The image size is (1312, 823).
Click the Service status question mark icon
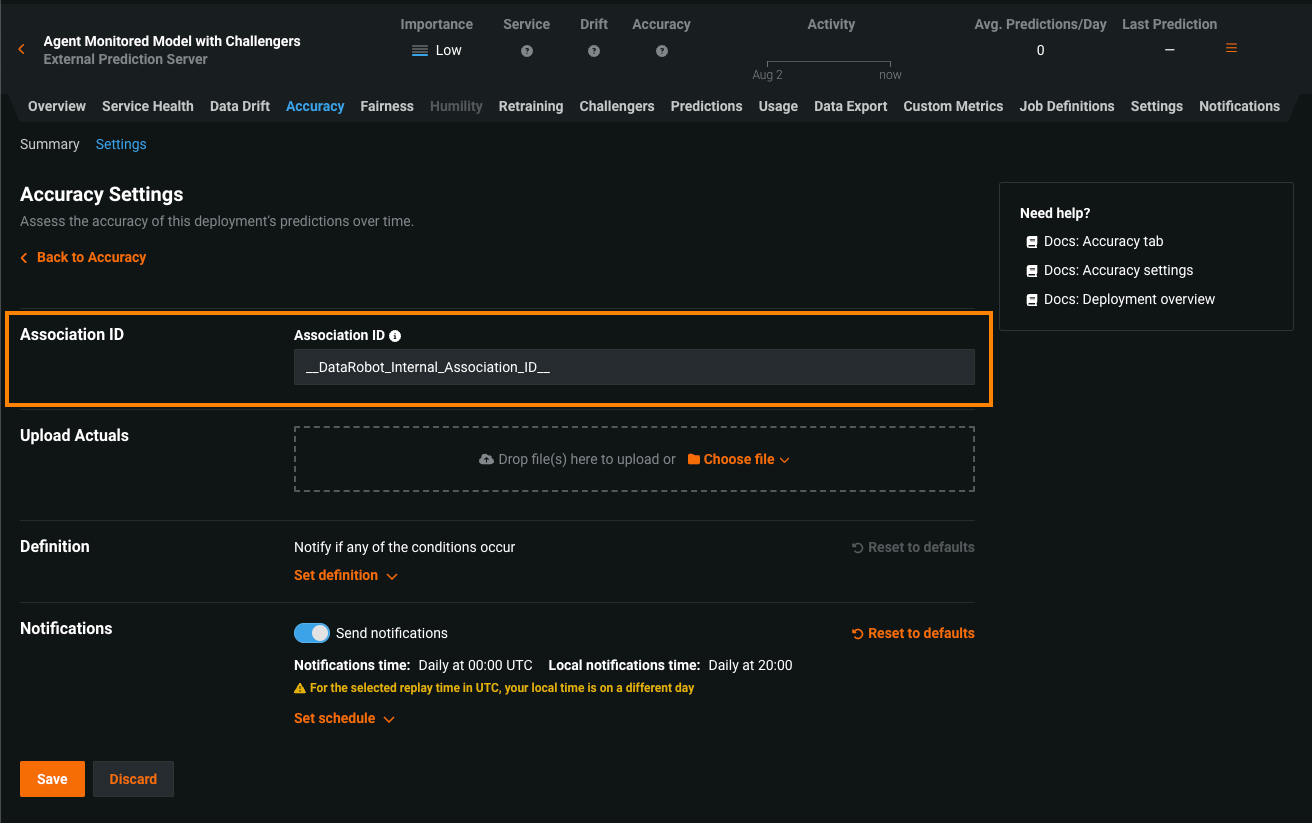click(x=527, y=51)
